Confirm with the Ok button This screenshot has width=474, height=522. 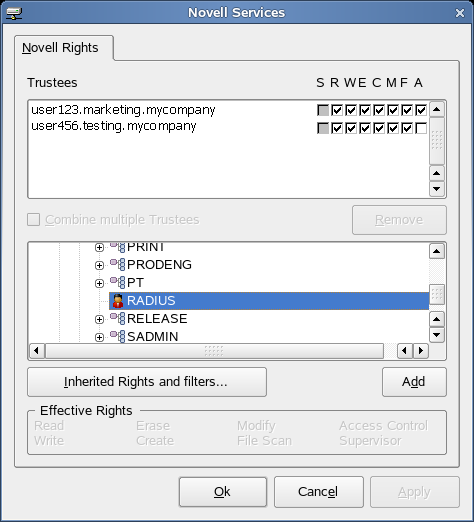click(x=223, y=492)
